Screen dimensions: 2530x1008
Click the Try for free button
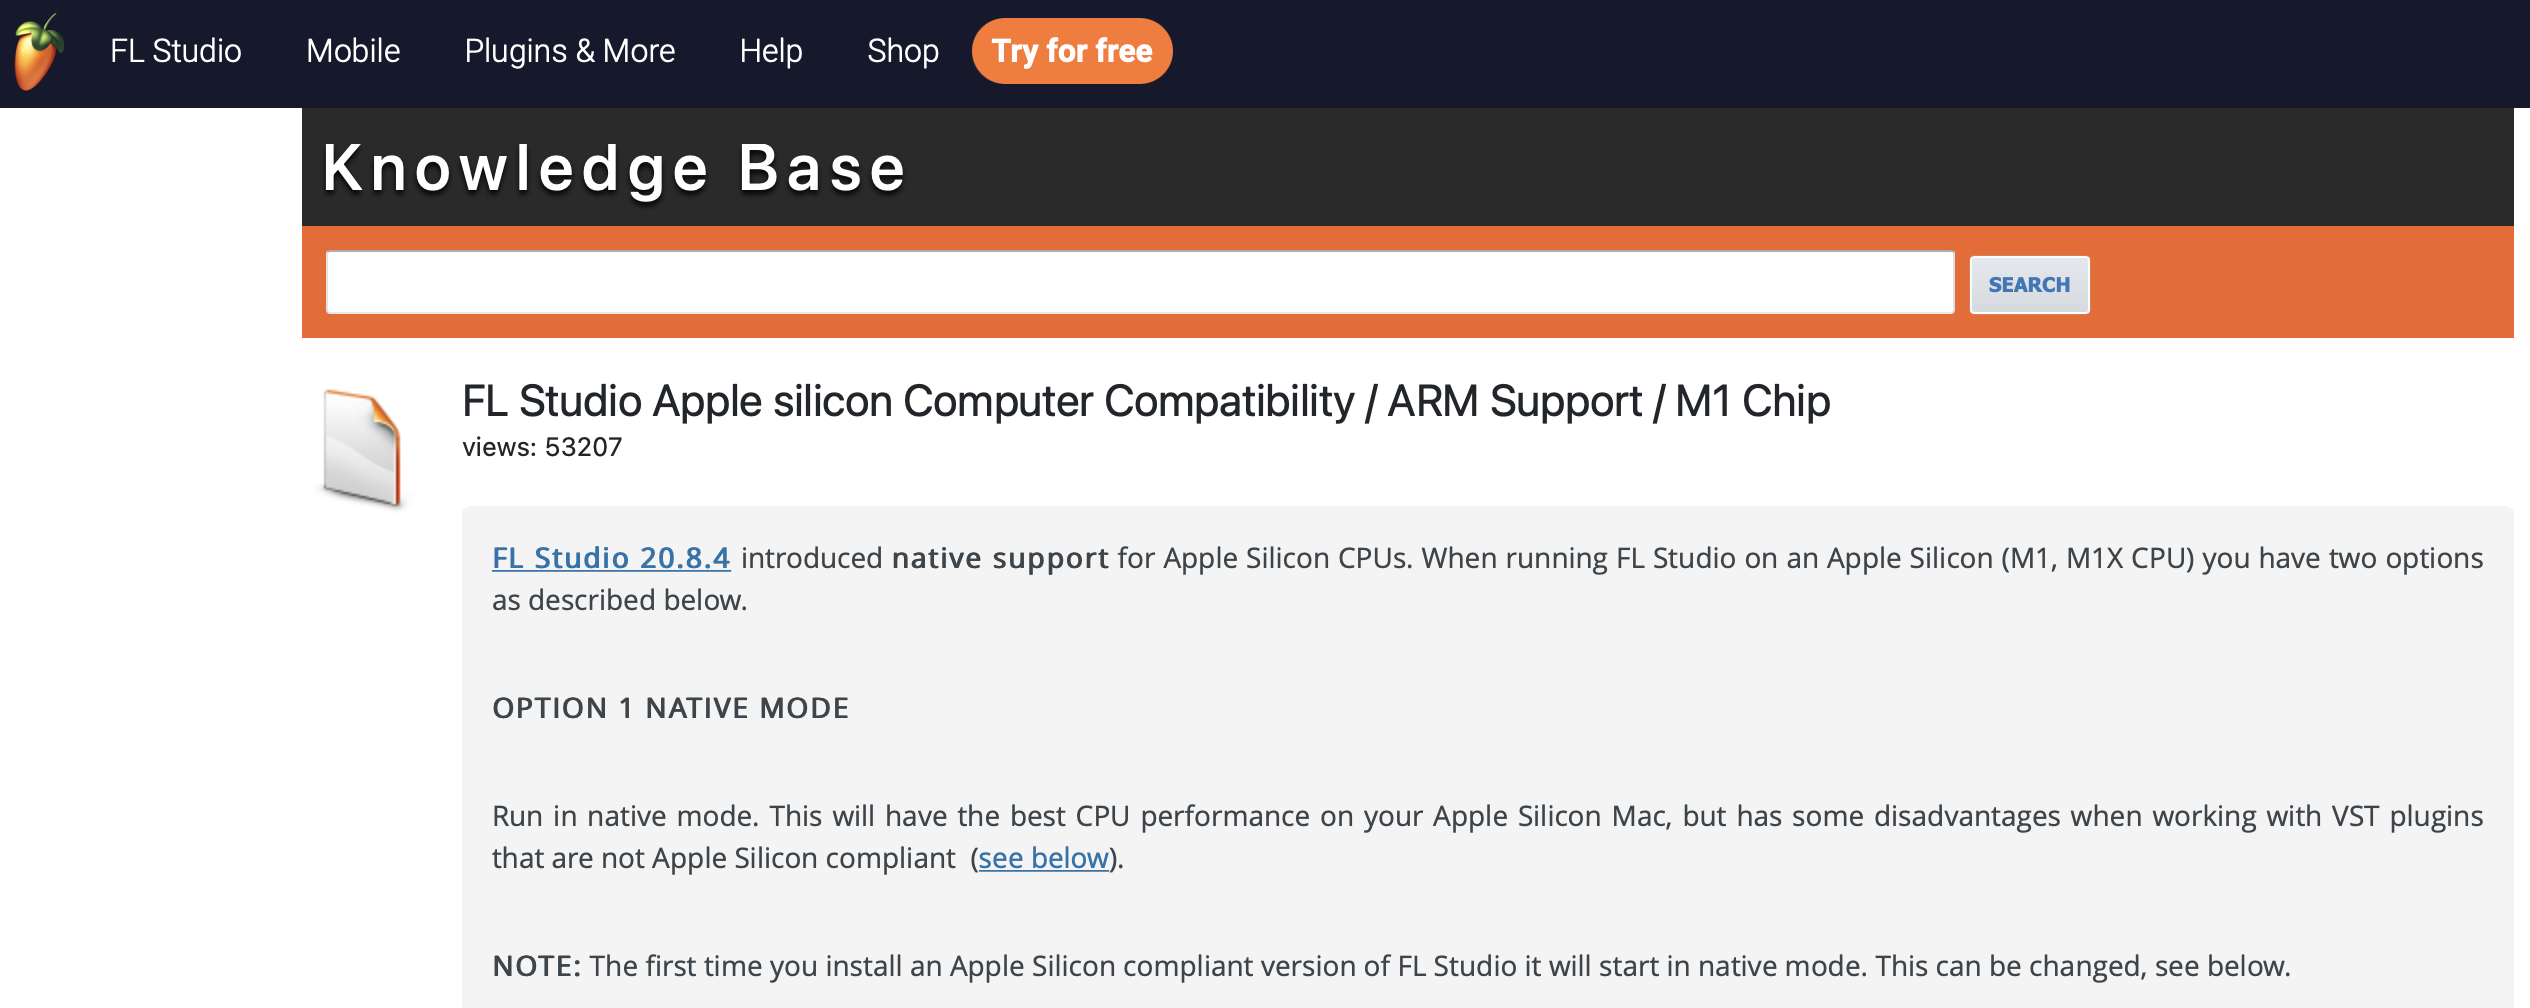[1071, 50]
